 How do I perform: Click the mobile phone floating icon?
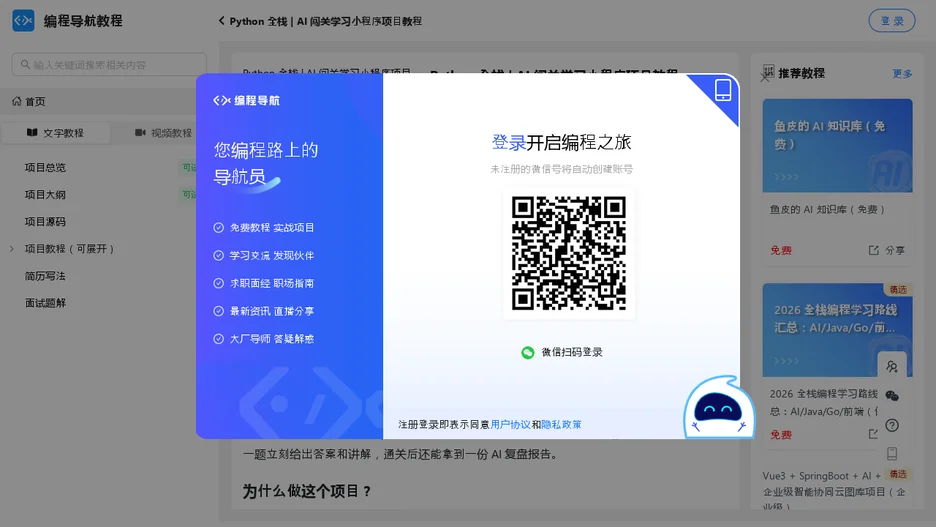(x=892, y=454)
